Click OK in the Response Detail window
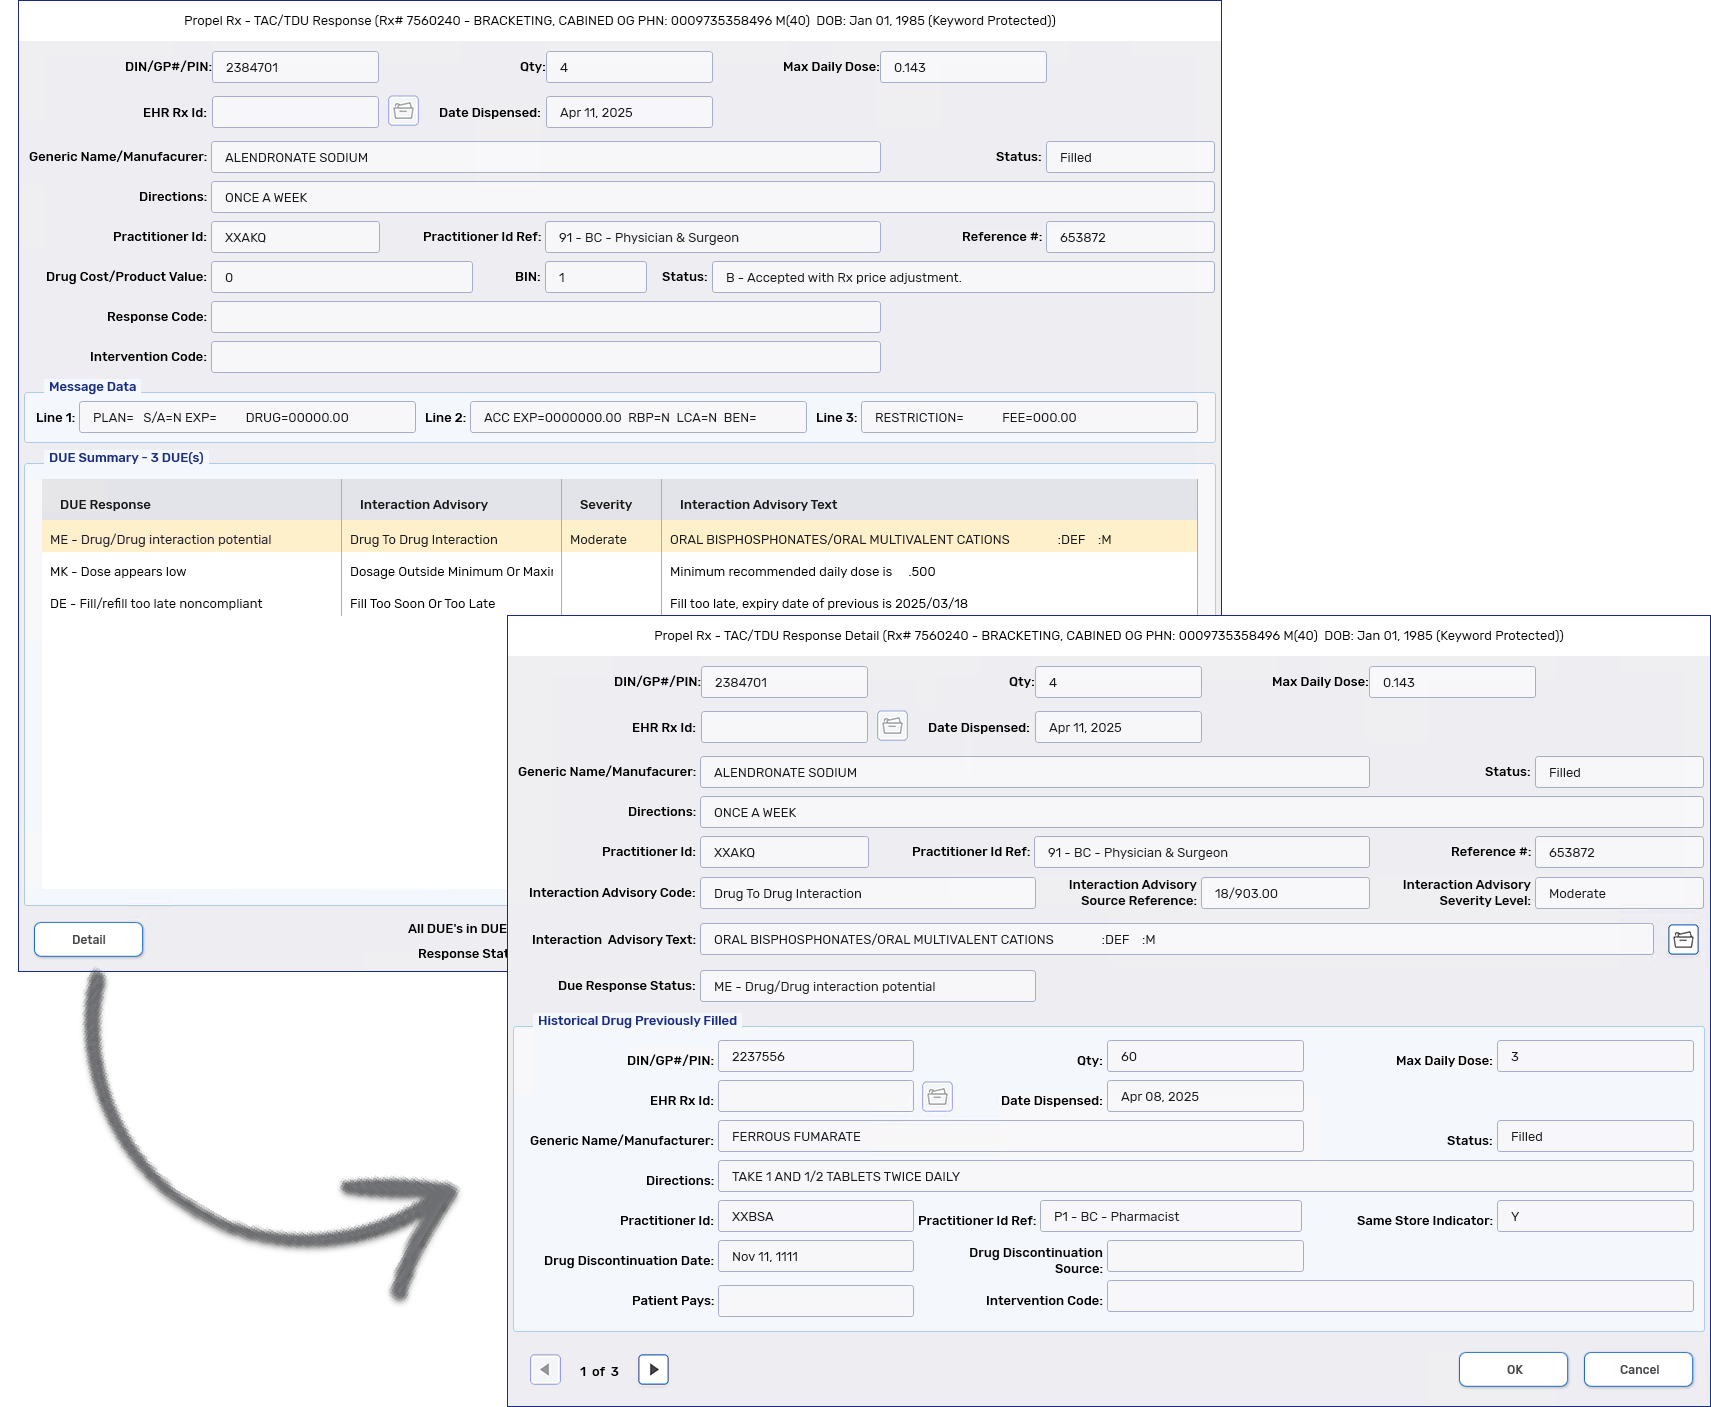The image size is (1711, 1407). click(x=1513, y=1369)
